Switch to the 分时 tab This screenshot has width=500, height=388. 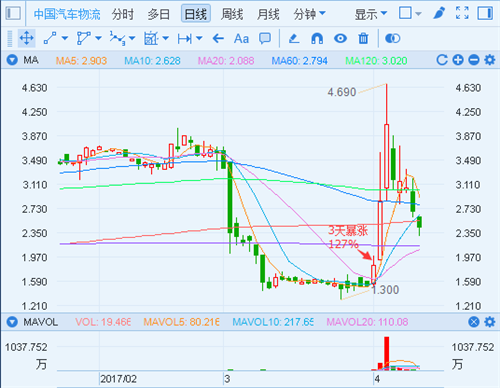tap(123, 14)
